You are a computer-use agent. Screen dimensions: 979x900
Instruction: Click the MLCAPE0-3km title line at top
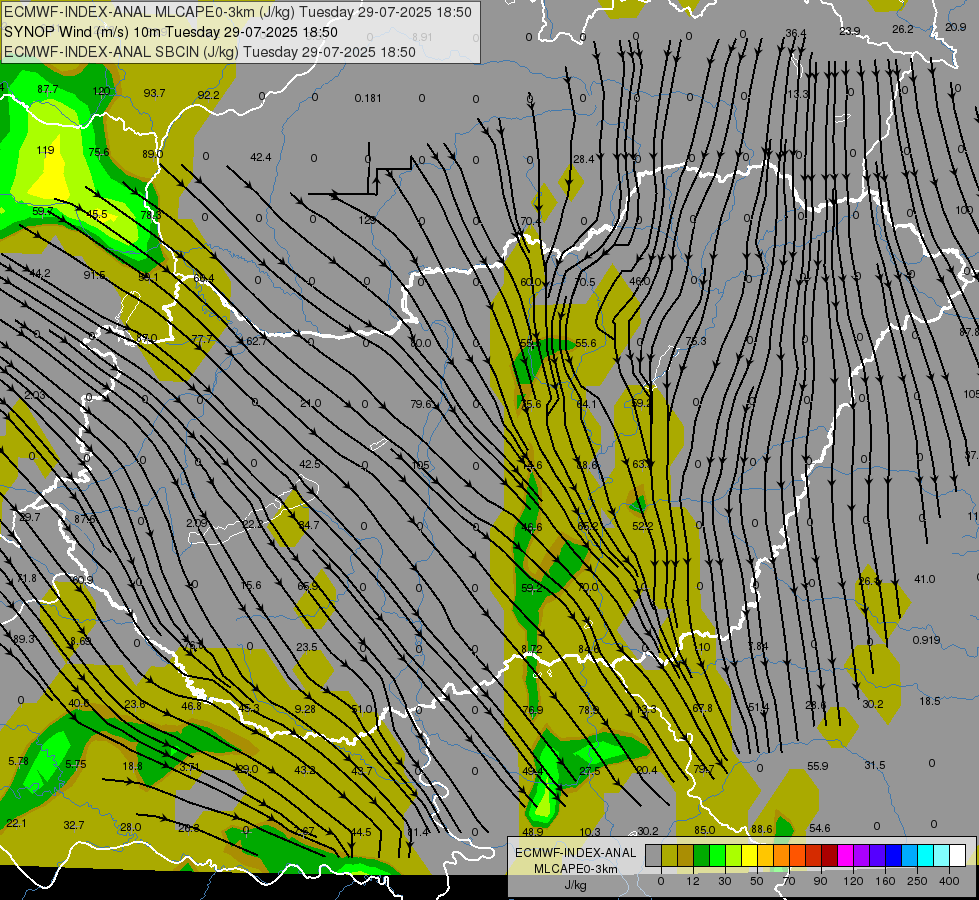[x=238, y=12]
